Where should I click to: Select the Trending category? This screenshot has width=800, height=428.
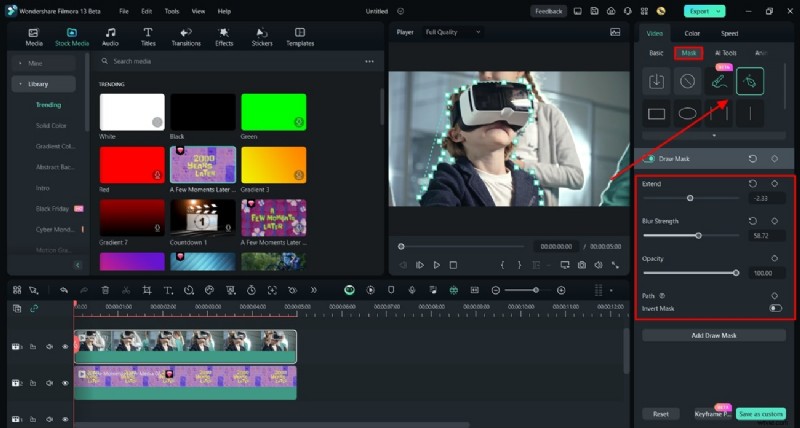coord(48,105)
